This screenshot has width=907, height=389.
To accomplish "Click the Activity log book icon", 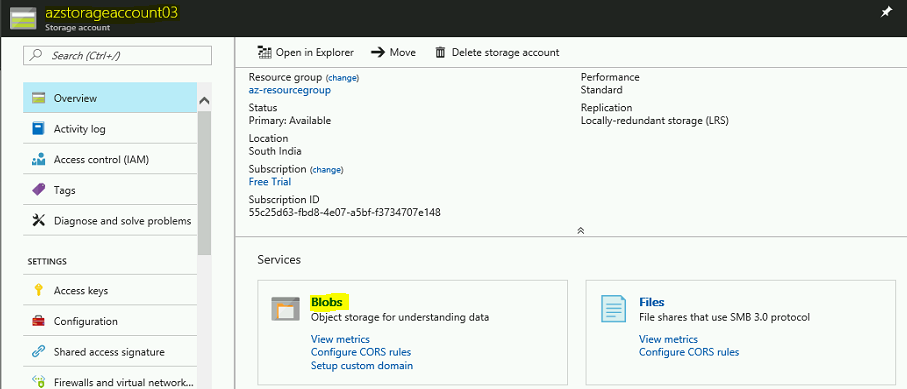I will [x=38, y=129].
